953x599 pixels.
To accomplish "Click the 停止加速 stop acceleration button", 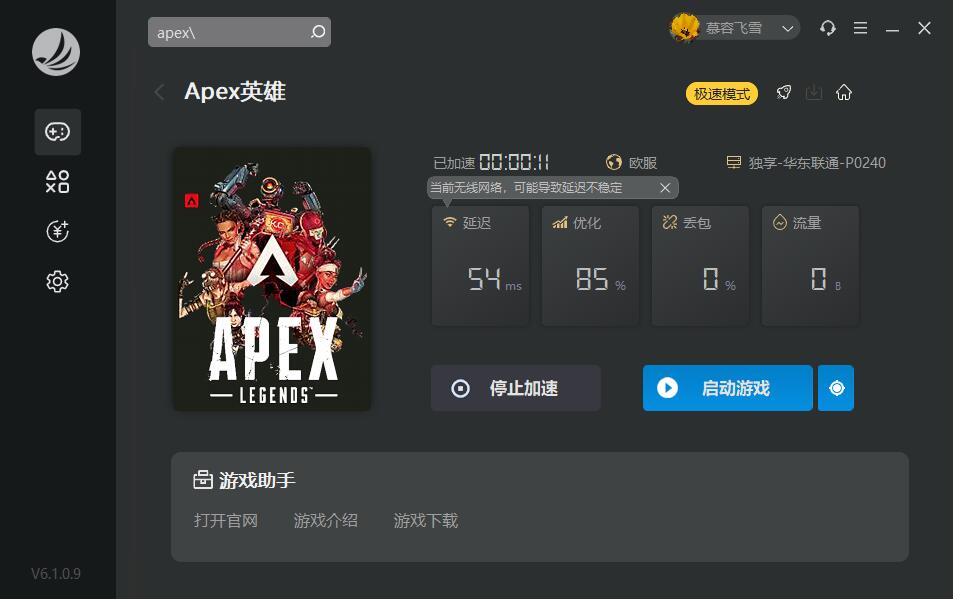I will (x=515, y=388).
